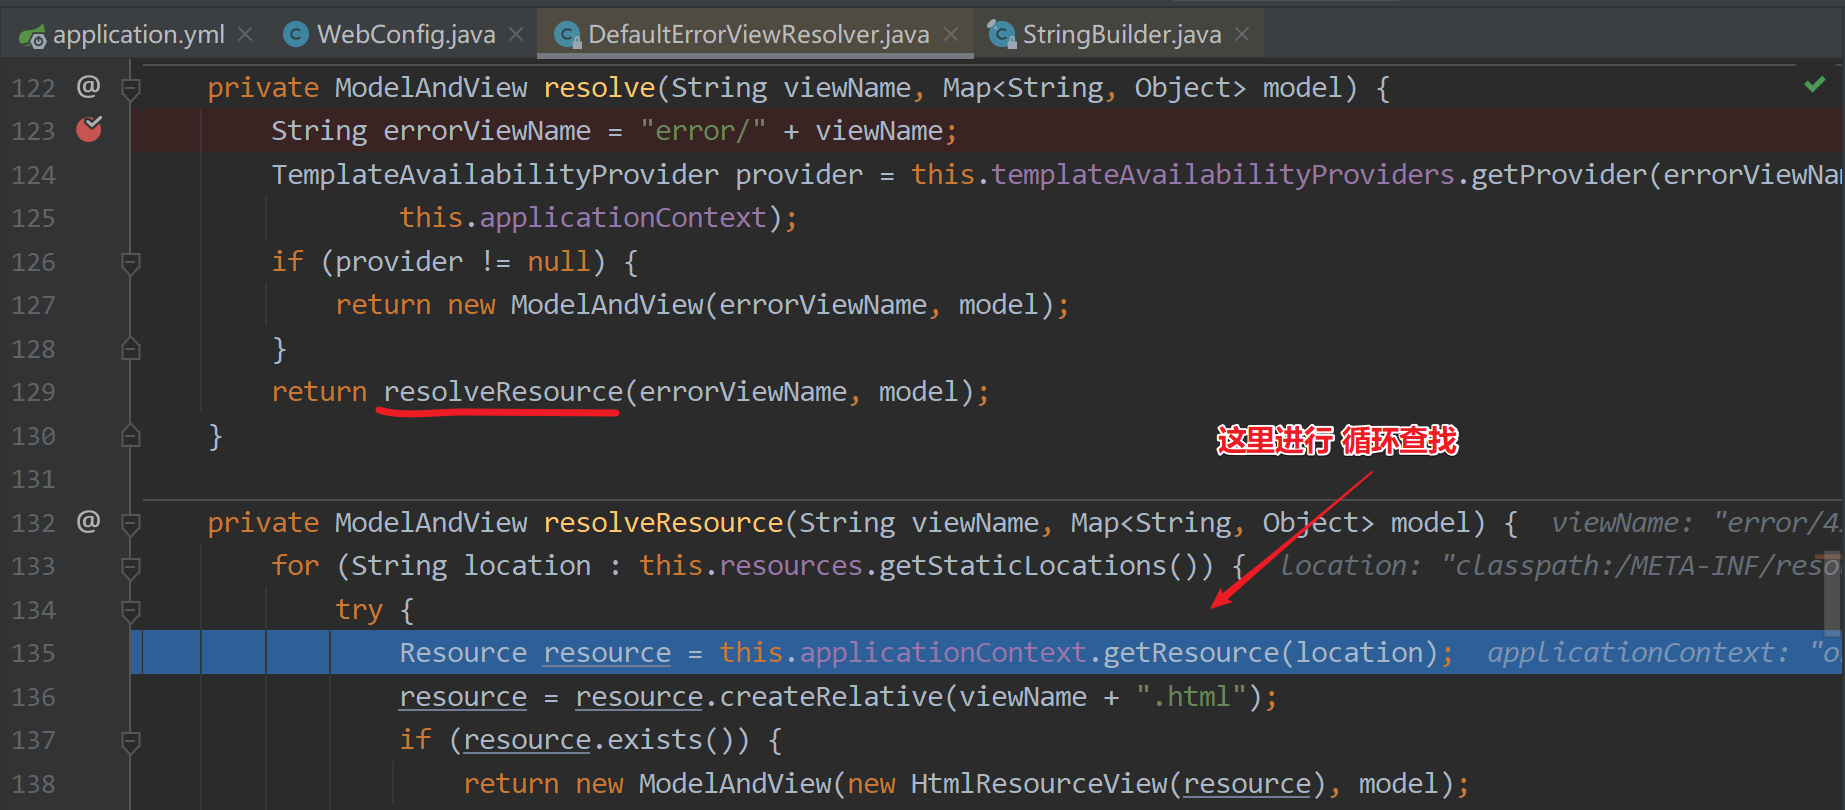1845x810 pixels.
Task: Click the @ gutter marker on line 132
Action: [x=88, y=522]
